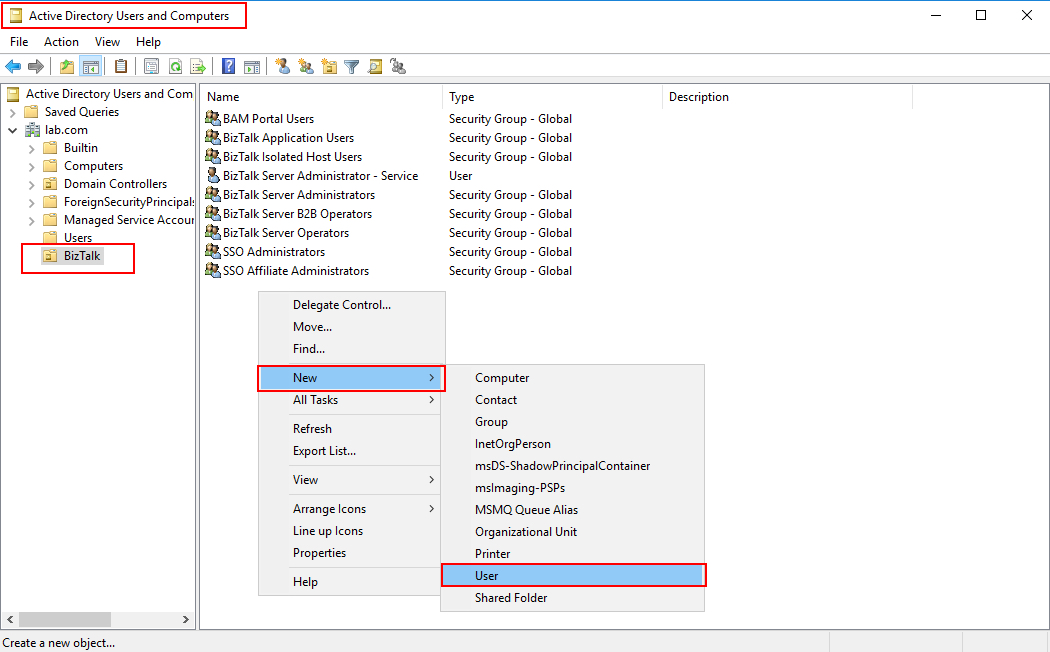The image size is (1050, 652).
Task: Click the Find objects magnifier icon
Action: pyautogui.click(x=375, y=66)
